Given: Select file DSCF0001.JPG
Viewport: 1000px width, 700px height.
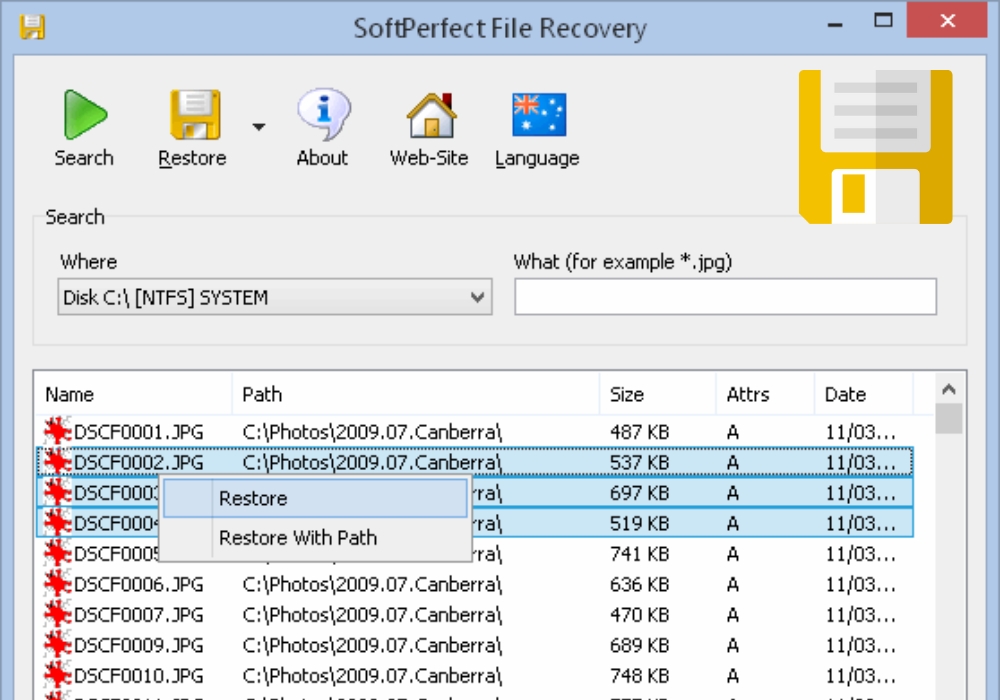Looking at the screenshot, I should click(x=138, y=432).
